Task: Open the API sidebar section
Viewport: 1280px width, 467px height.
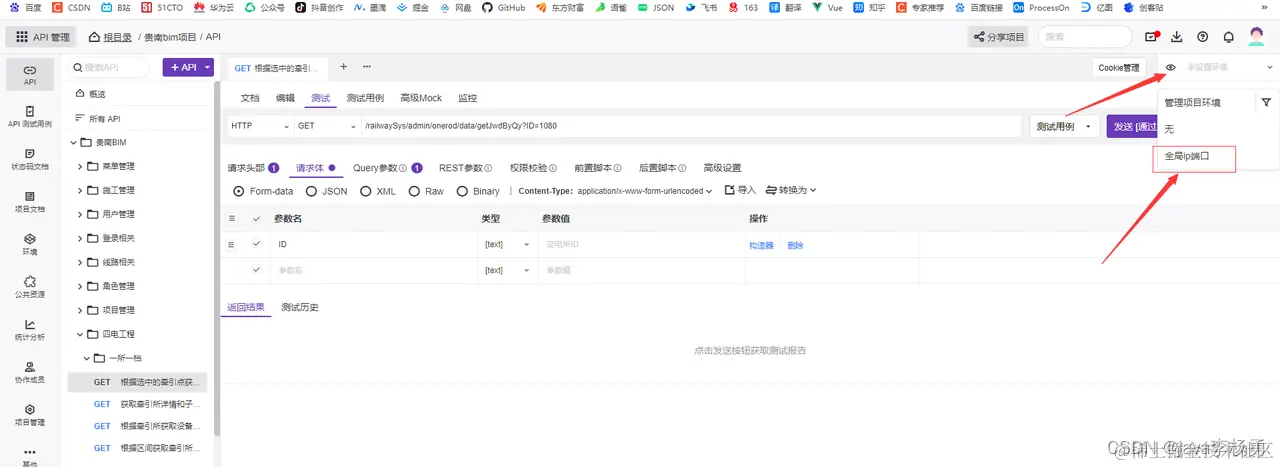Action: coord(30,75)
